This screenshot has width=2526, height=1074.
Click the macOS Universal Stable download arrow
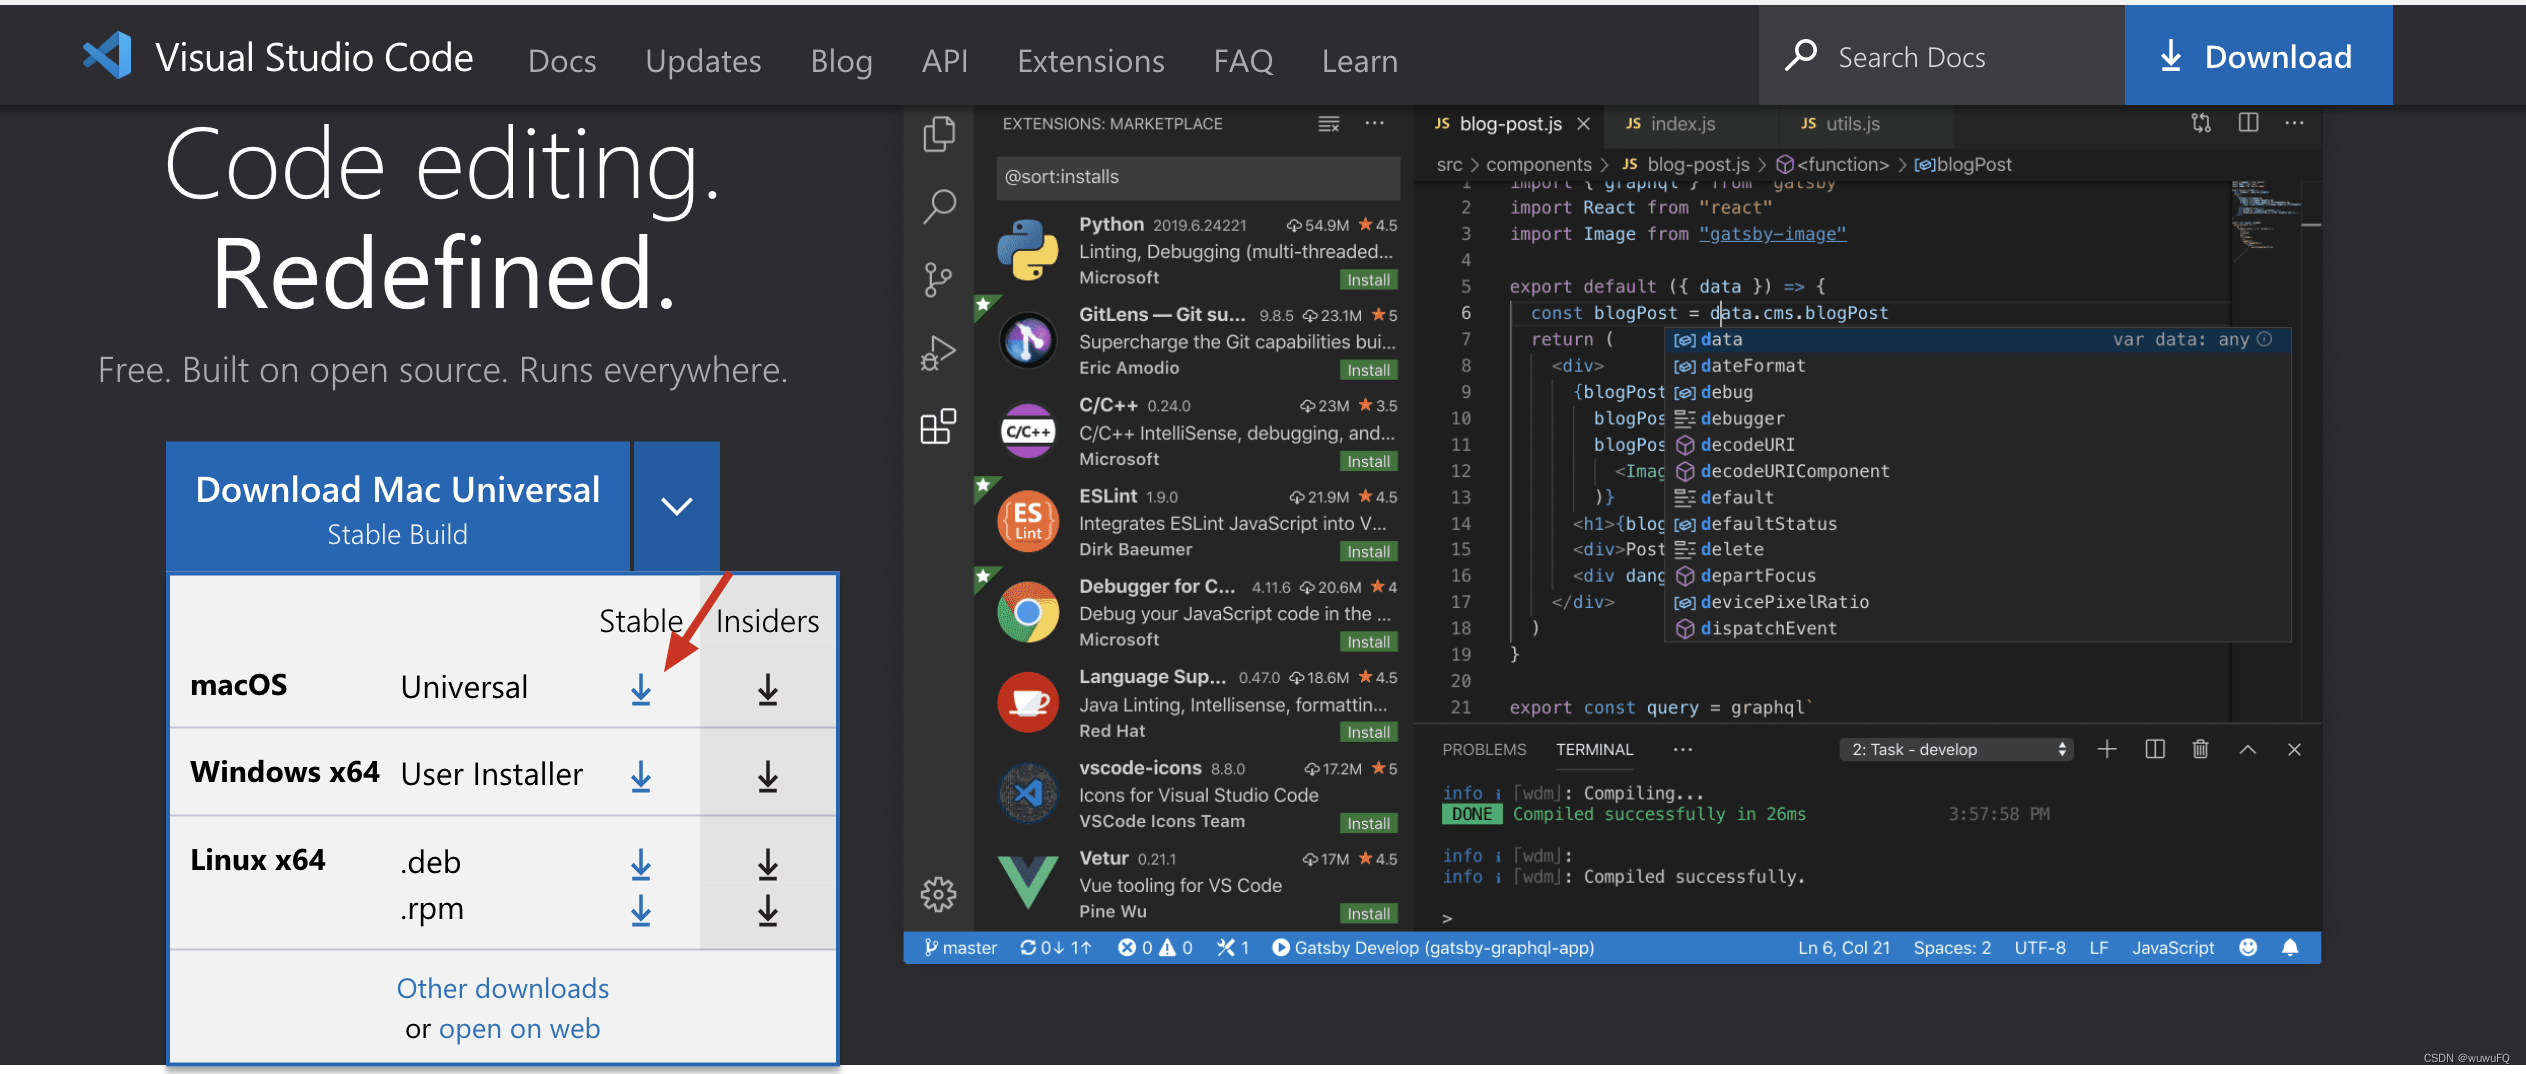click(x=641, y=689)
